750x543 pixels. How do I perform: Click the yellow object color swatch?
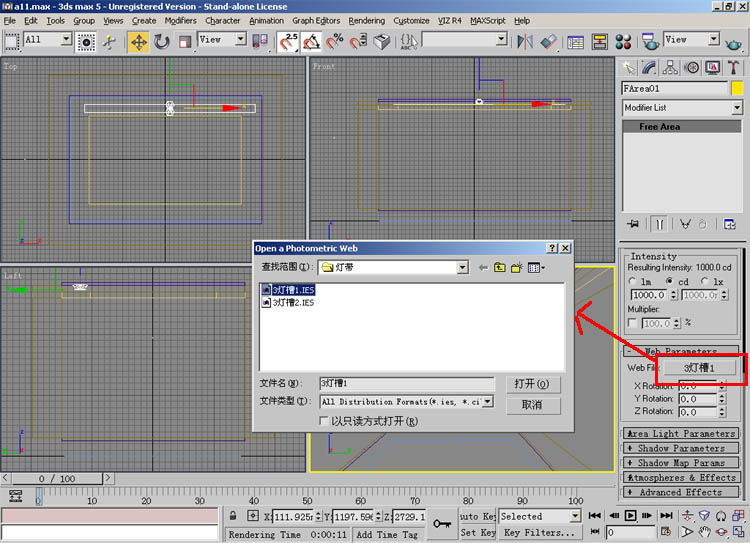(x=737, y=88)
